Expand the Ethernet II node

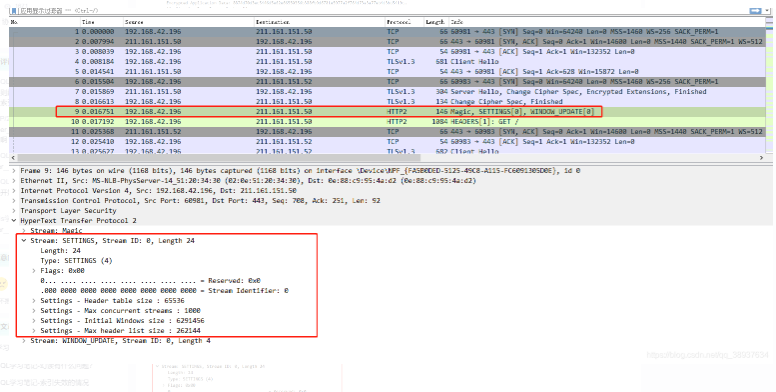point(13,181)
